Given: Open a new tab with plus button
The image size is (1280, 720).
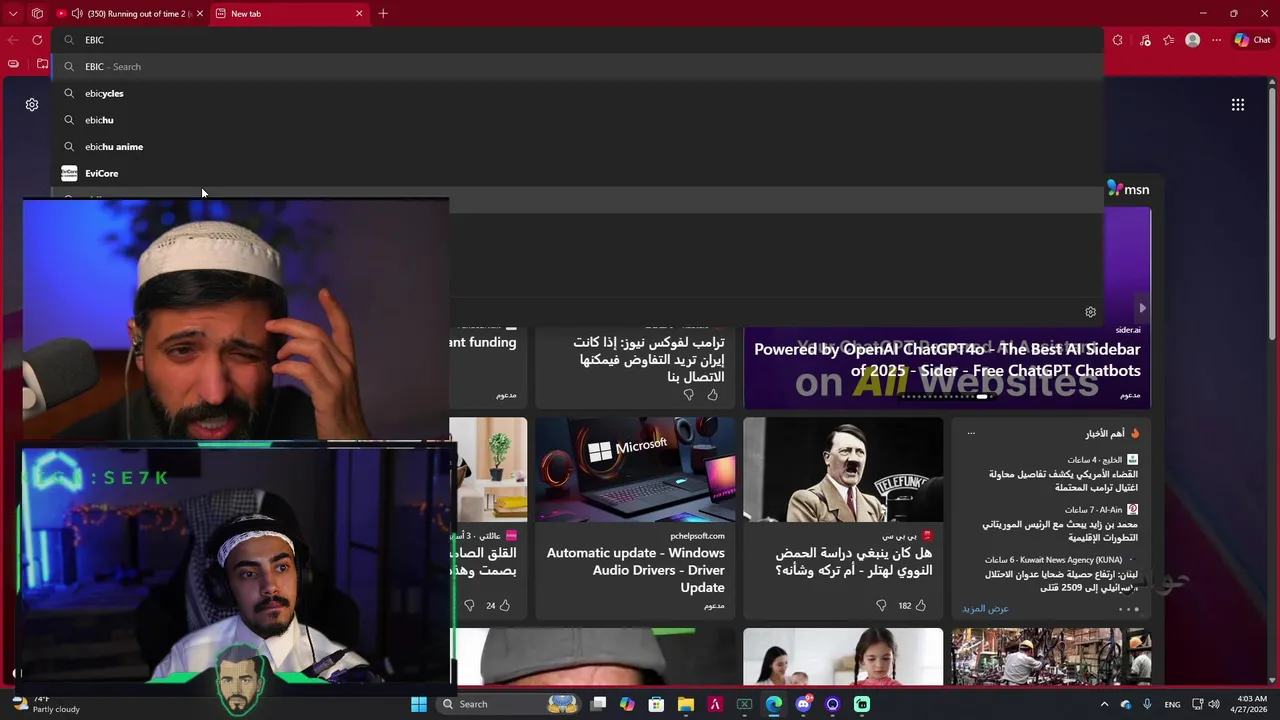Looking at the screenshot, I should coord(383,14).
